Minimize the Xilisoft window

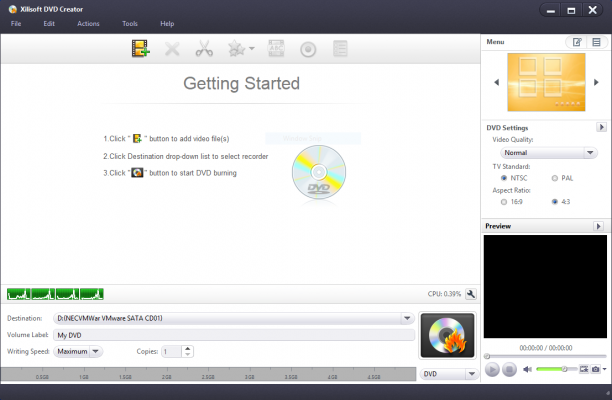[x=551, y=10]
